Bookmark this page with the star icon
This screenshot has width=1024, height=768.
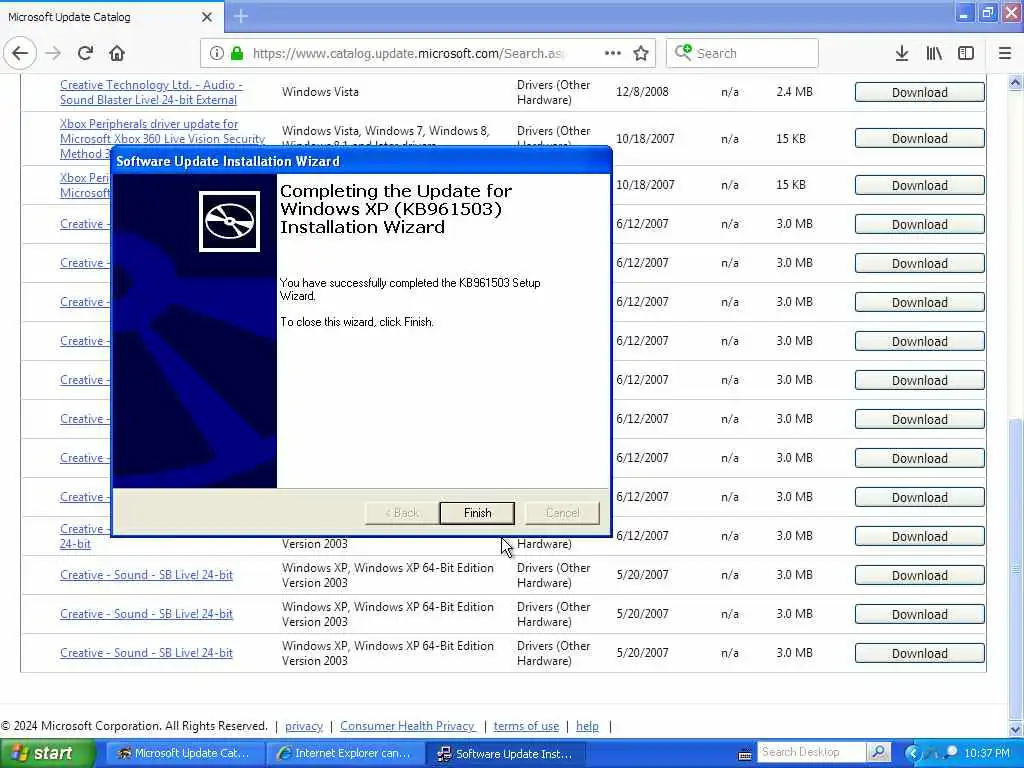tap(641, 54)
